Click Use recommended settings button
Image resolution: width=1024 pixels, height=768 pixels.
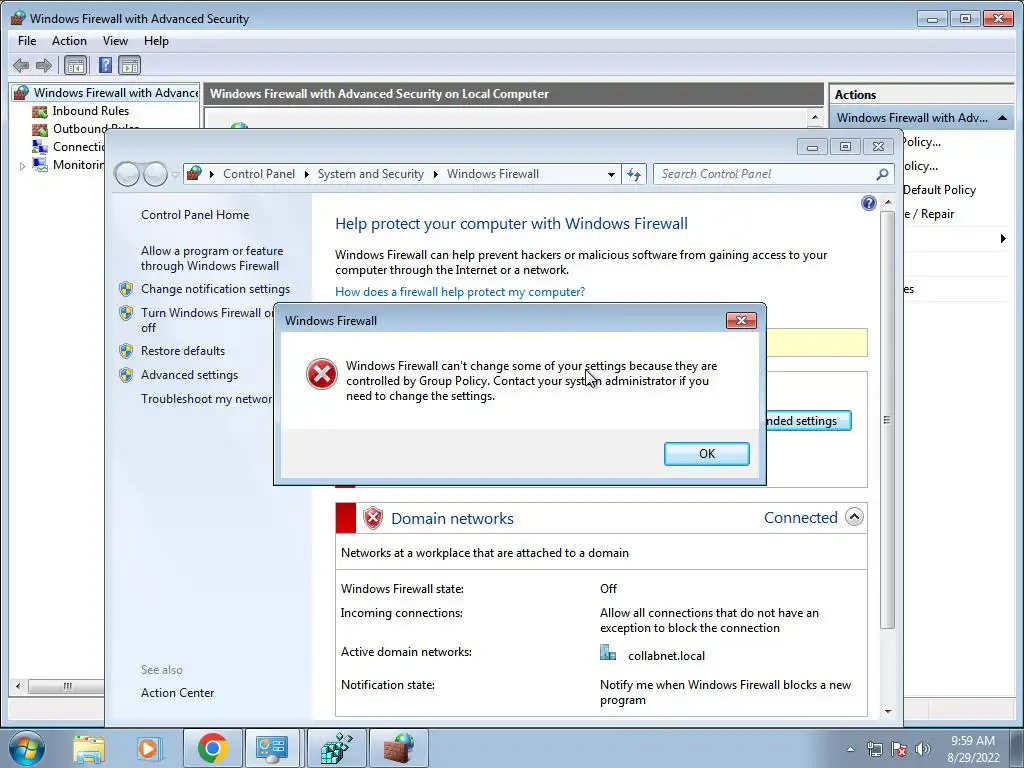pyautogui.click(x=807, y=421)
